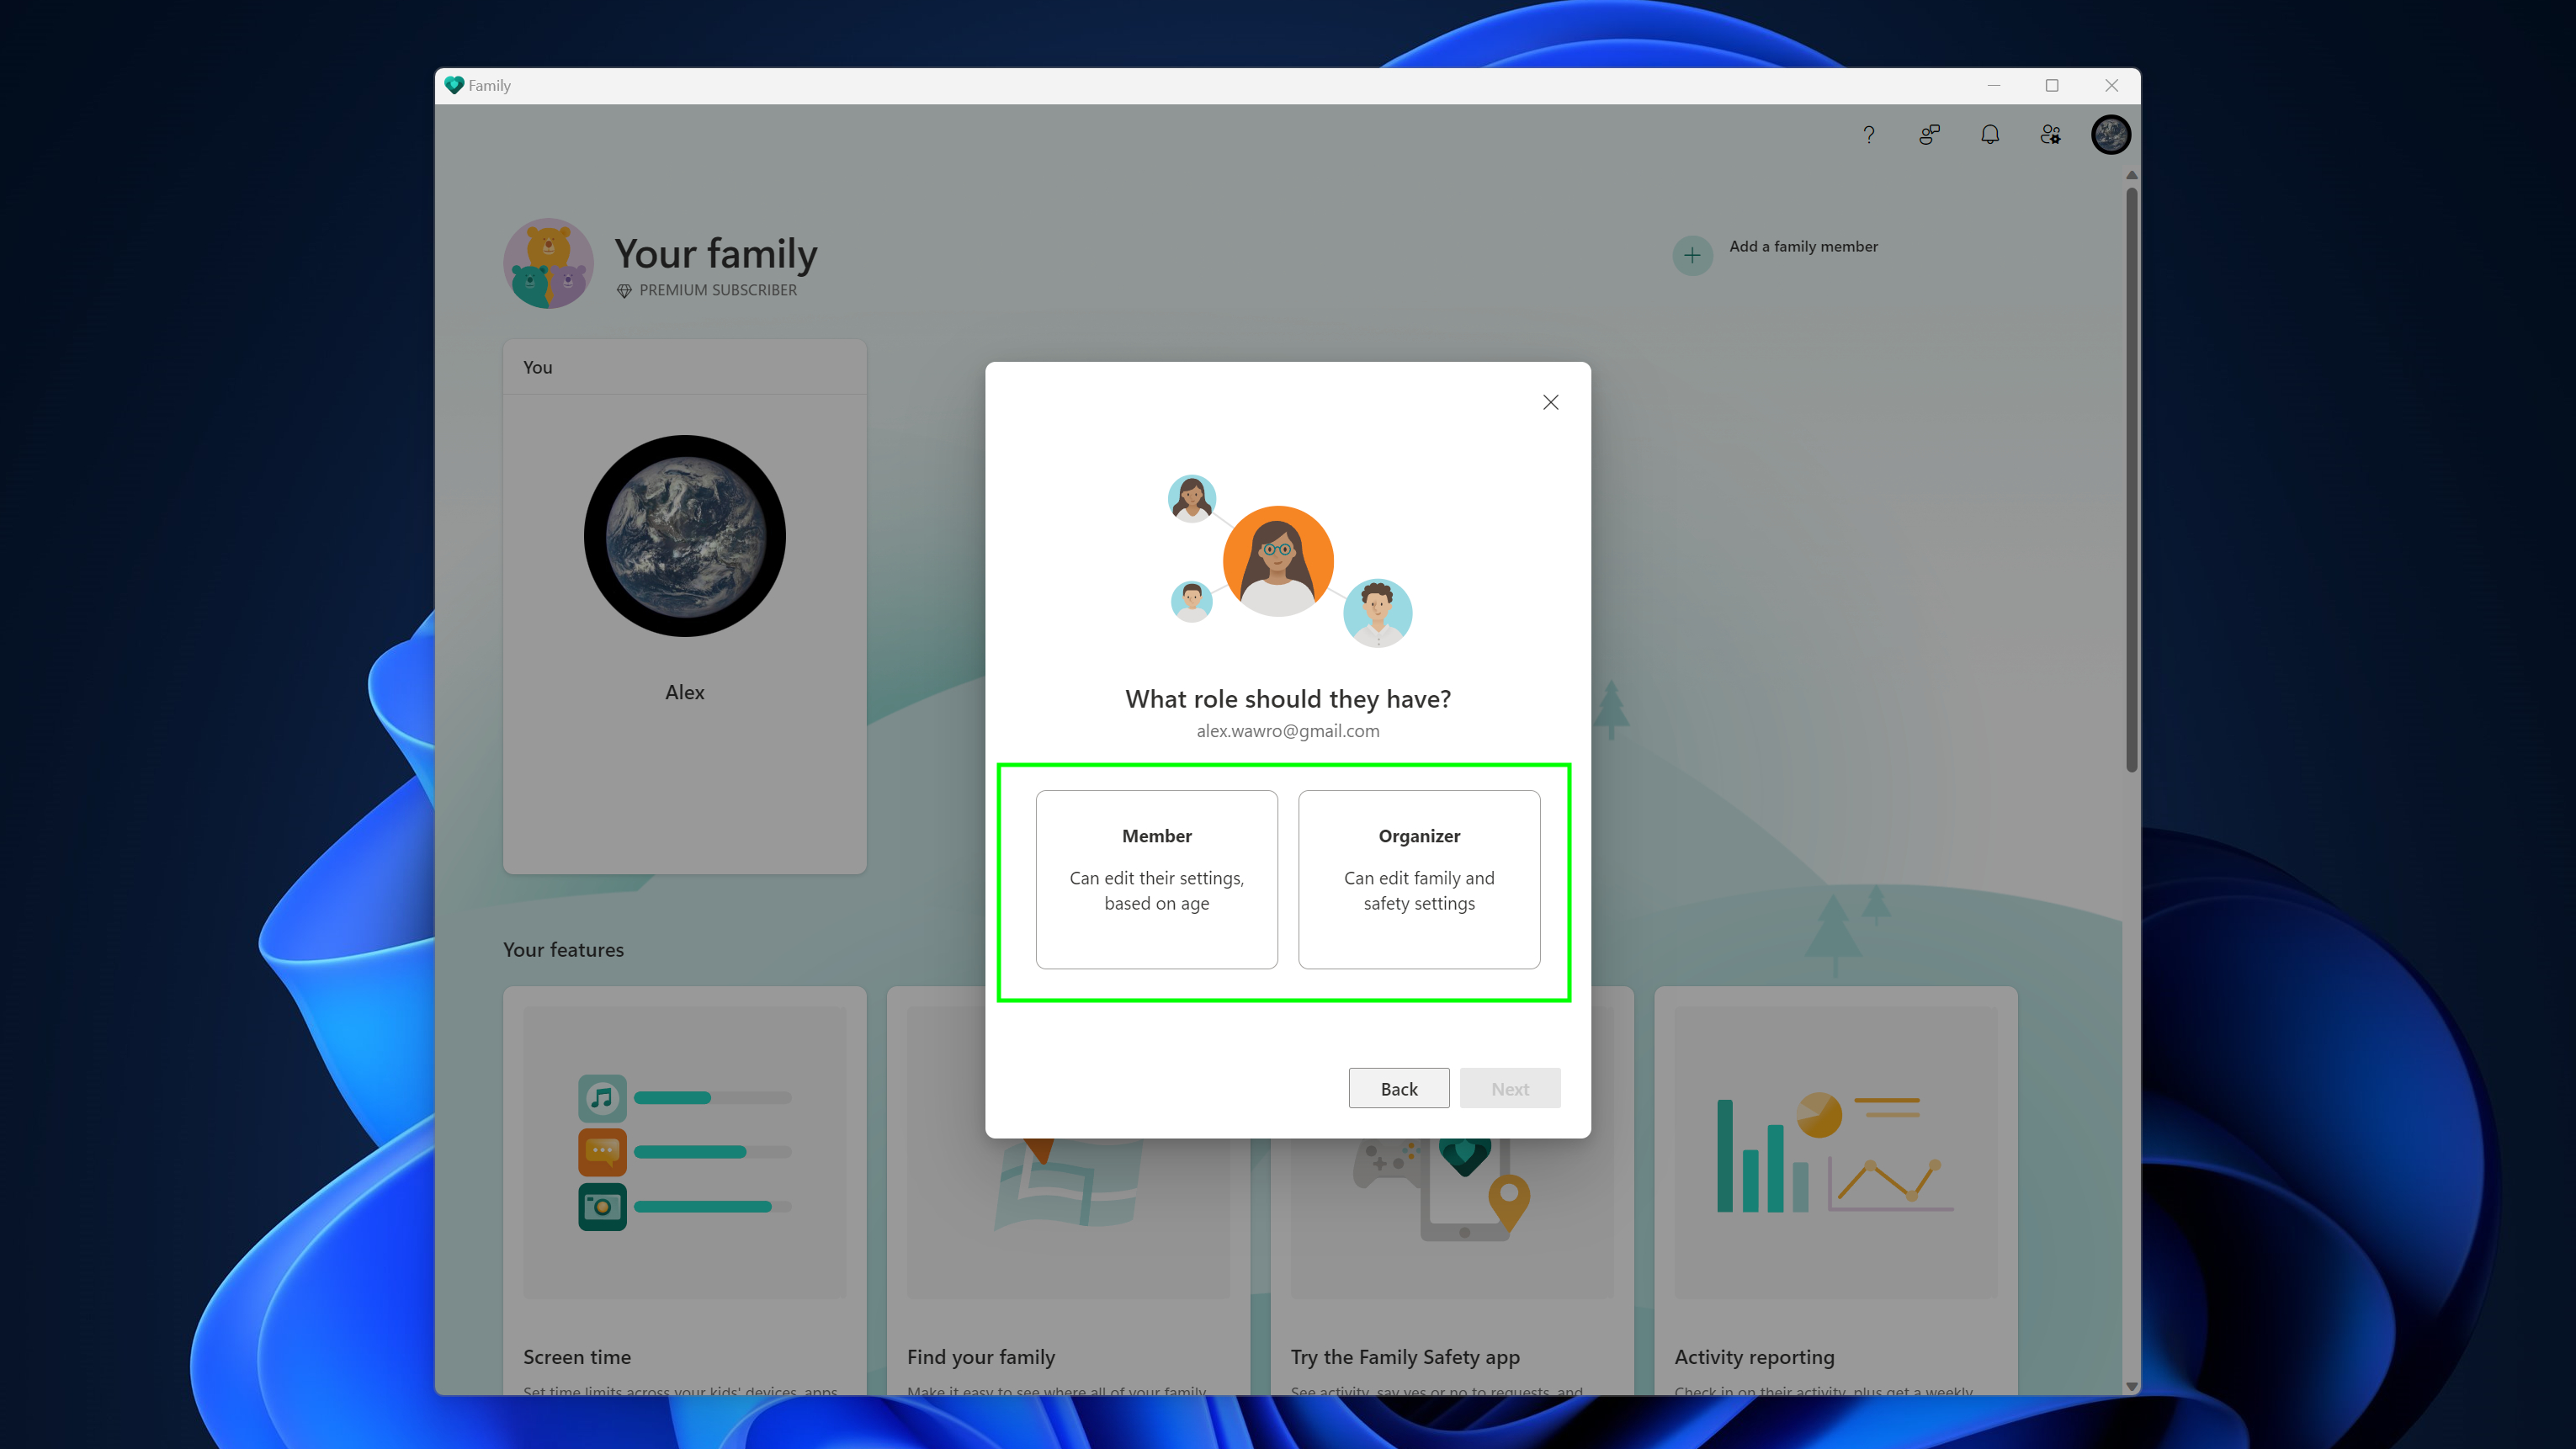Scroll down in the family panel
Image resolution: width=2576 pixels, height=1449 pixels.
(2130, 1385)
